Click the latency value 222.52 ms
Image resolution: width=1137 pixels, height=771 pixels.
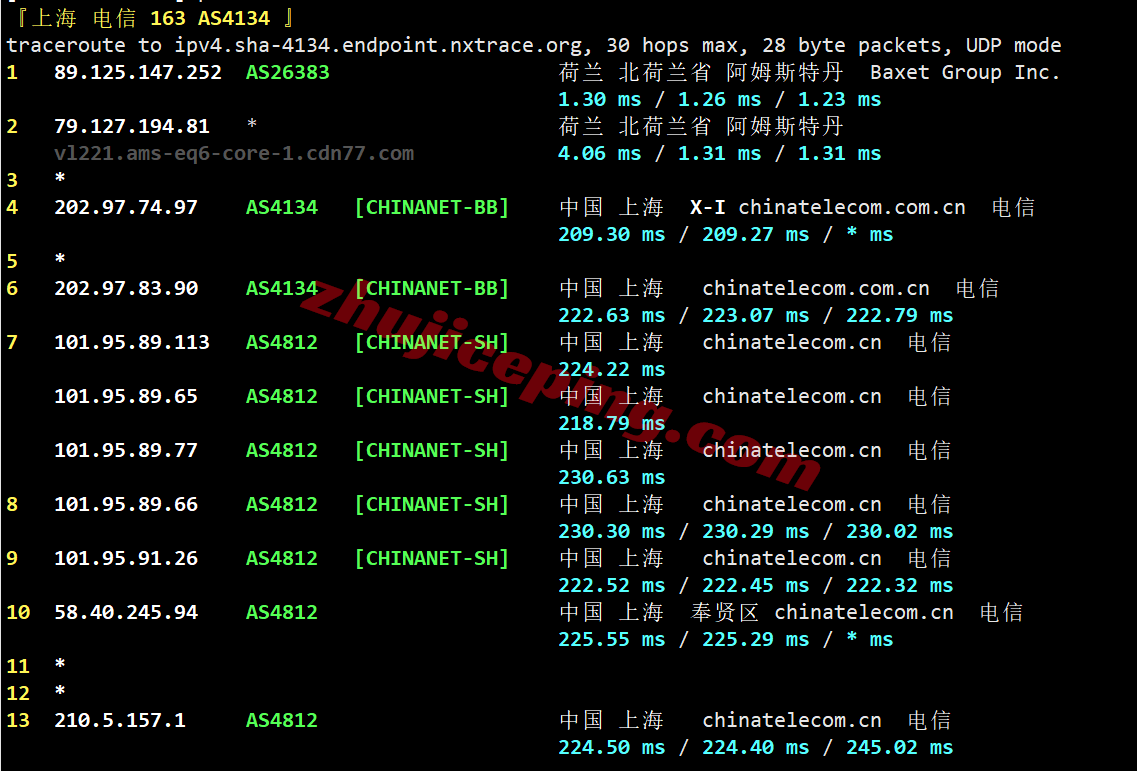point(611,585)
